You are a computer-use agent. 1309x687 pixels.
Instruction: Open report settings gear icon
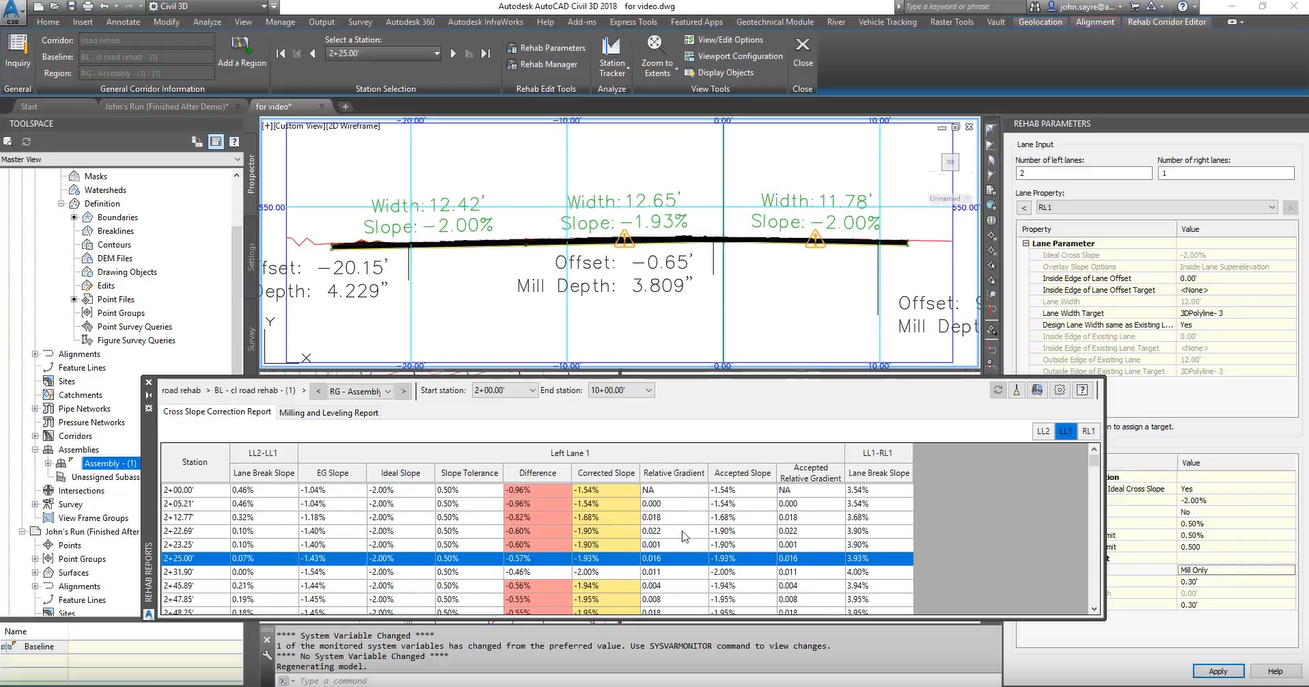pyautogui.click(x=1060, y=390)
